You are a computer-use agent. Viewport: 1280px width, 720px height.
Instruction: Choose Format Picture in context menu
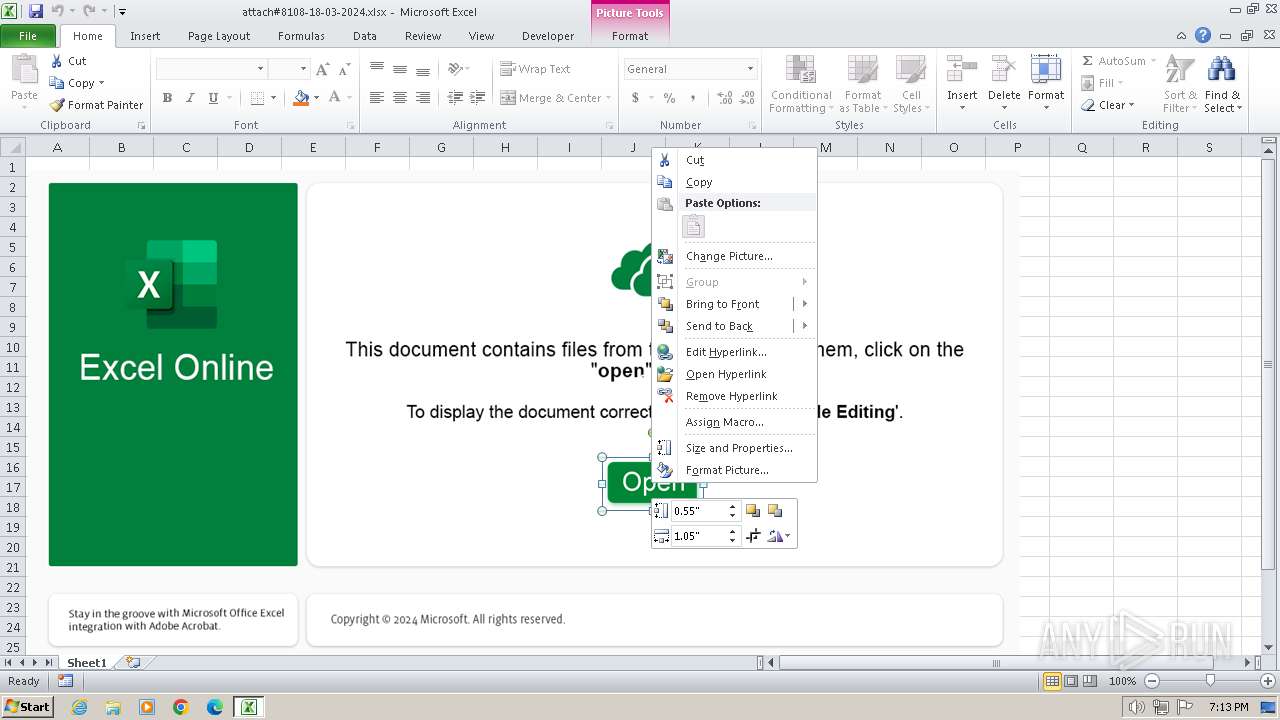click(735, 470)
